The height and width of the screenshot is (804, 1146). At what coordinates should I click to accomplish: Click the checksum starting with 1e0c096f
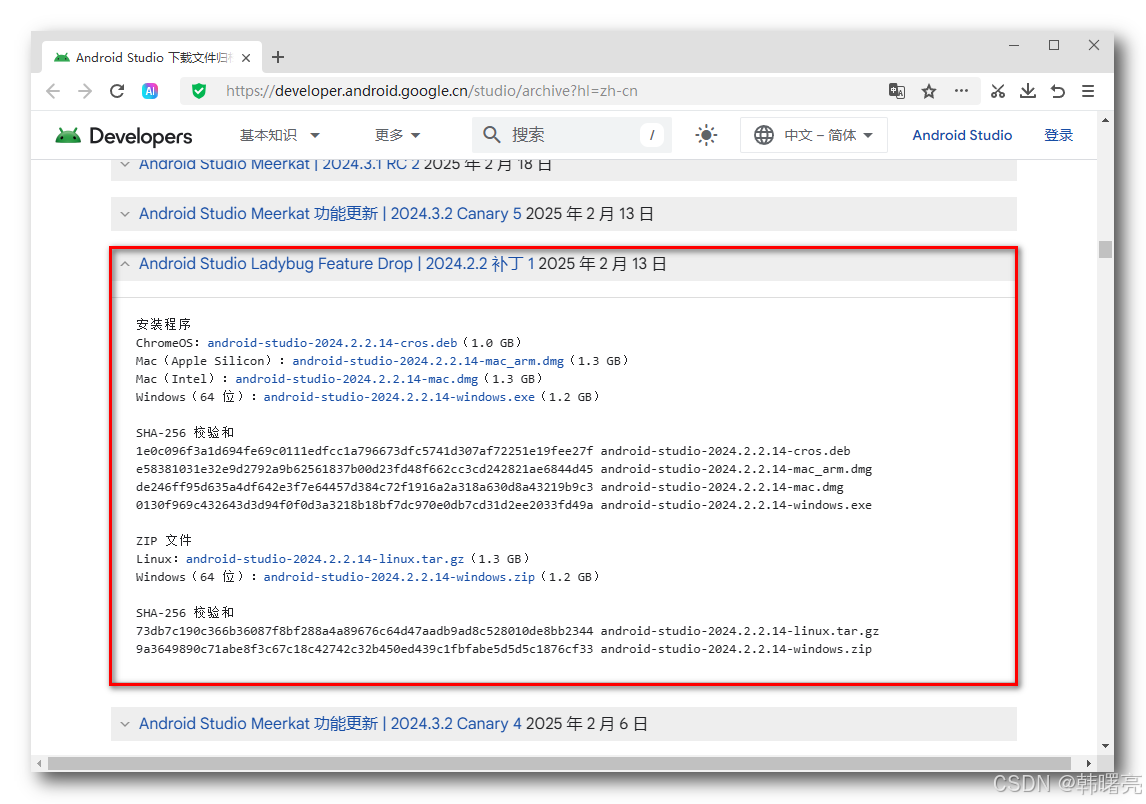(x=364, y=451)
